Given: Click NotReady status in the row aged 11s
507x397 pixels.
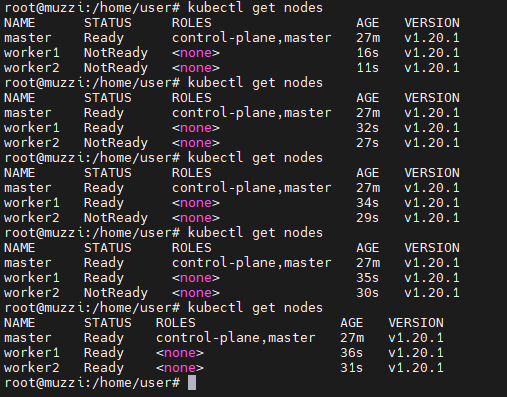Looking at the screenshot, I should (x=116, y=68).
